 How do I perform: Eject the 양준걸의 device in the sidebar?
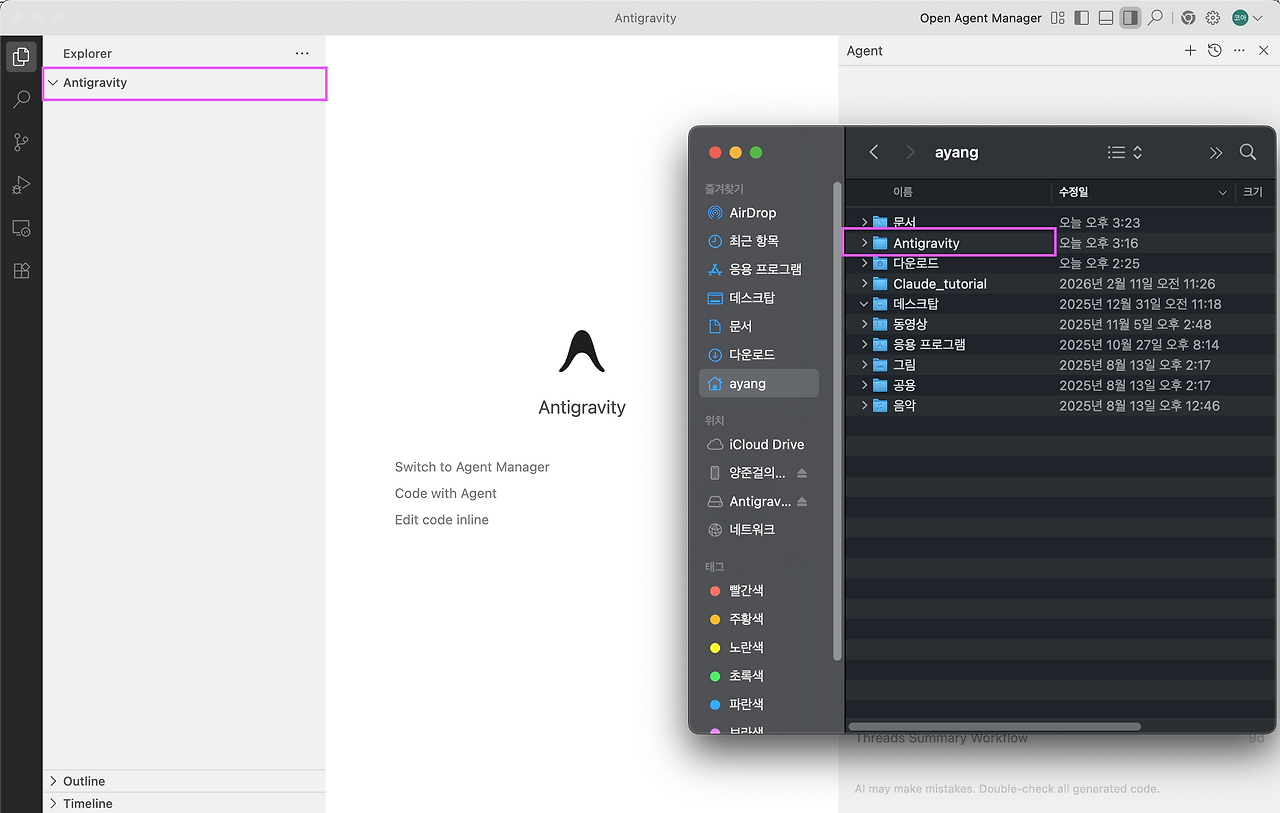click(802, 473)
